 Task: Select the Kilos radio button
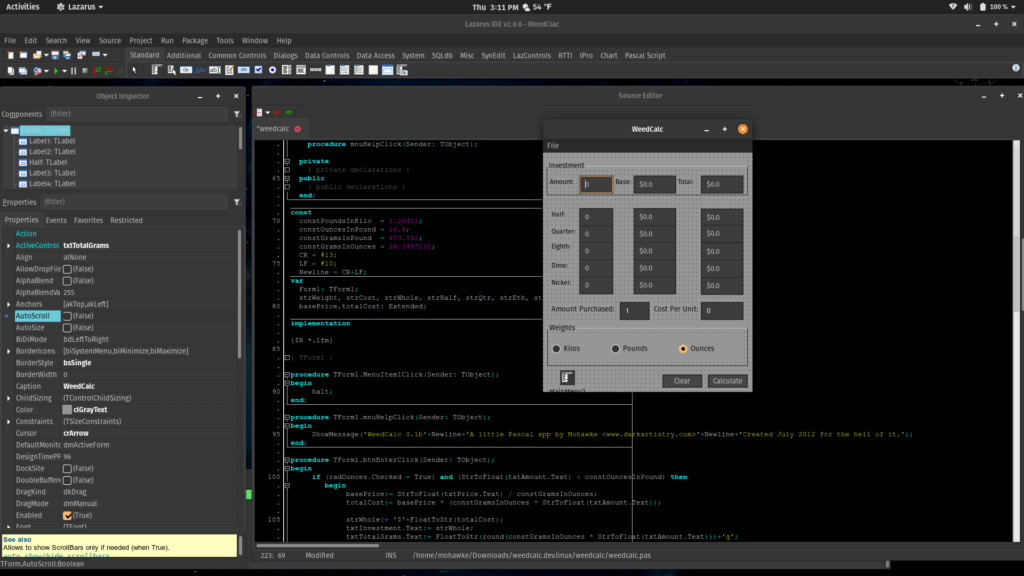point(556,349)
